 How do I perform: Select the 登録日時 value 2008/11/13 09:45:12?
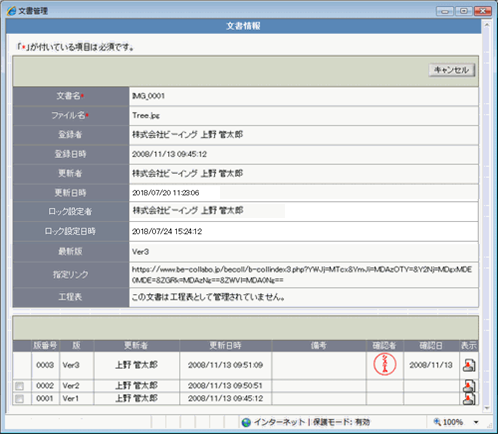[x=169, y=154]
